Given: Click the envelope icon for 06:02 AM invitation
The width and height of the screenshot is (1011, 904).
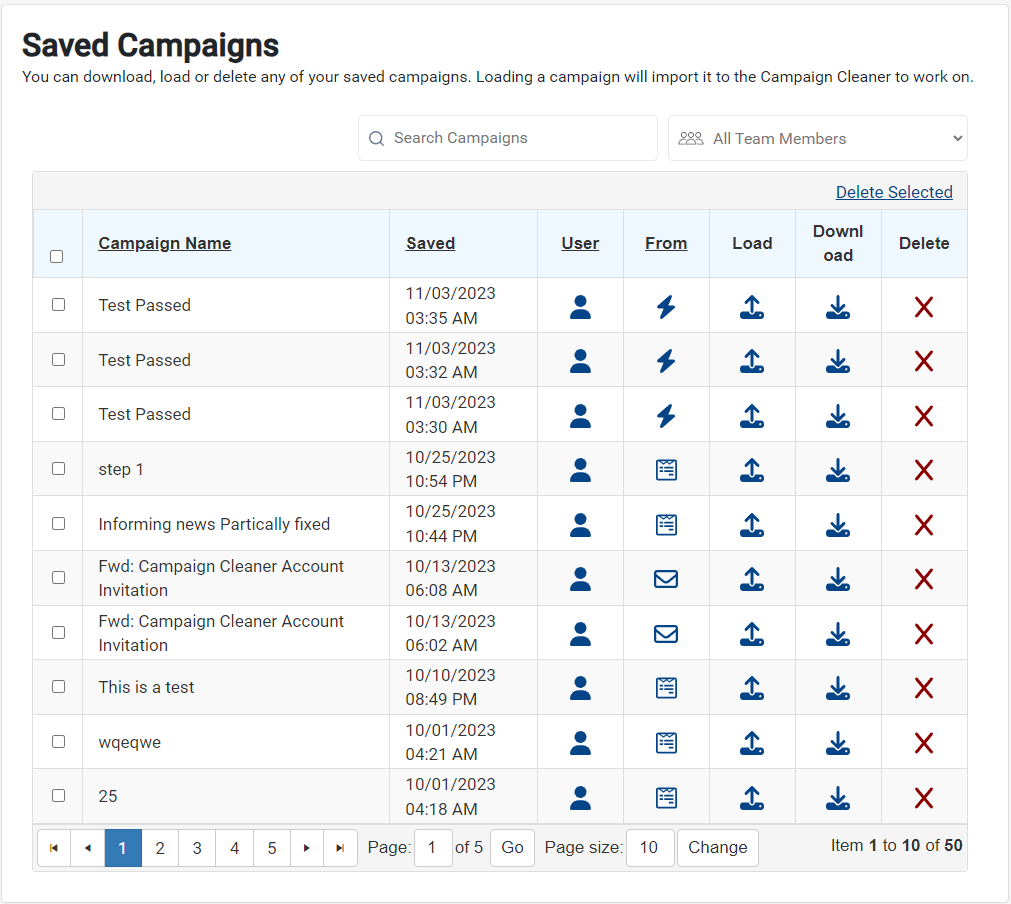Looking at the screenshot, I should [666, 634].
